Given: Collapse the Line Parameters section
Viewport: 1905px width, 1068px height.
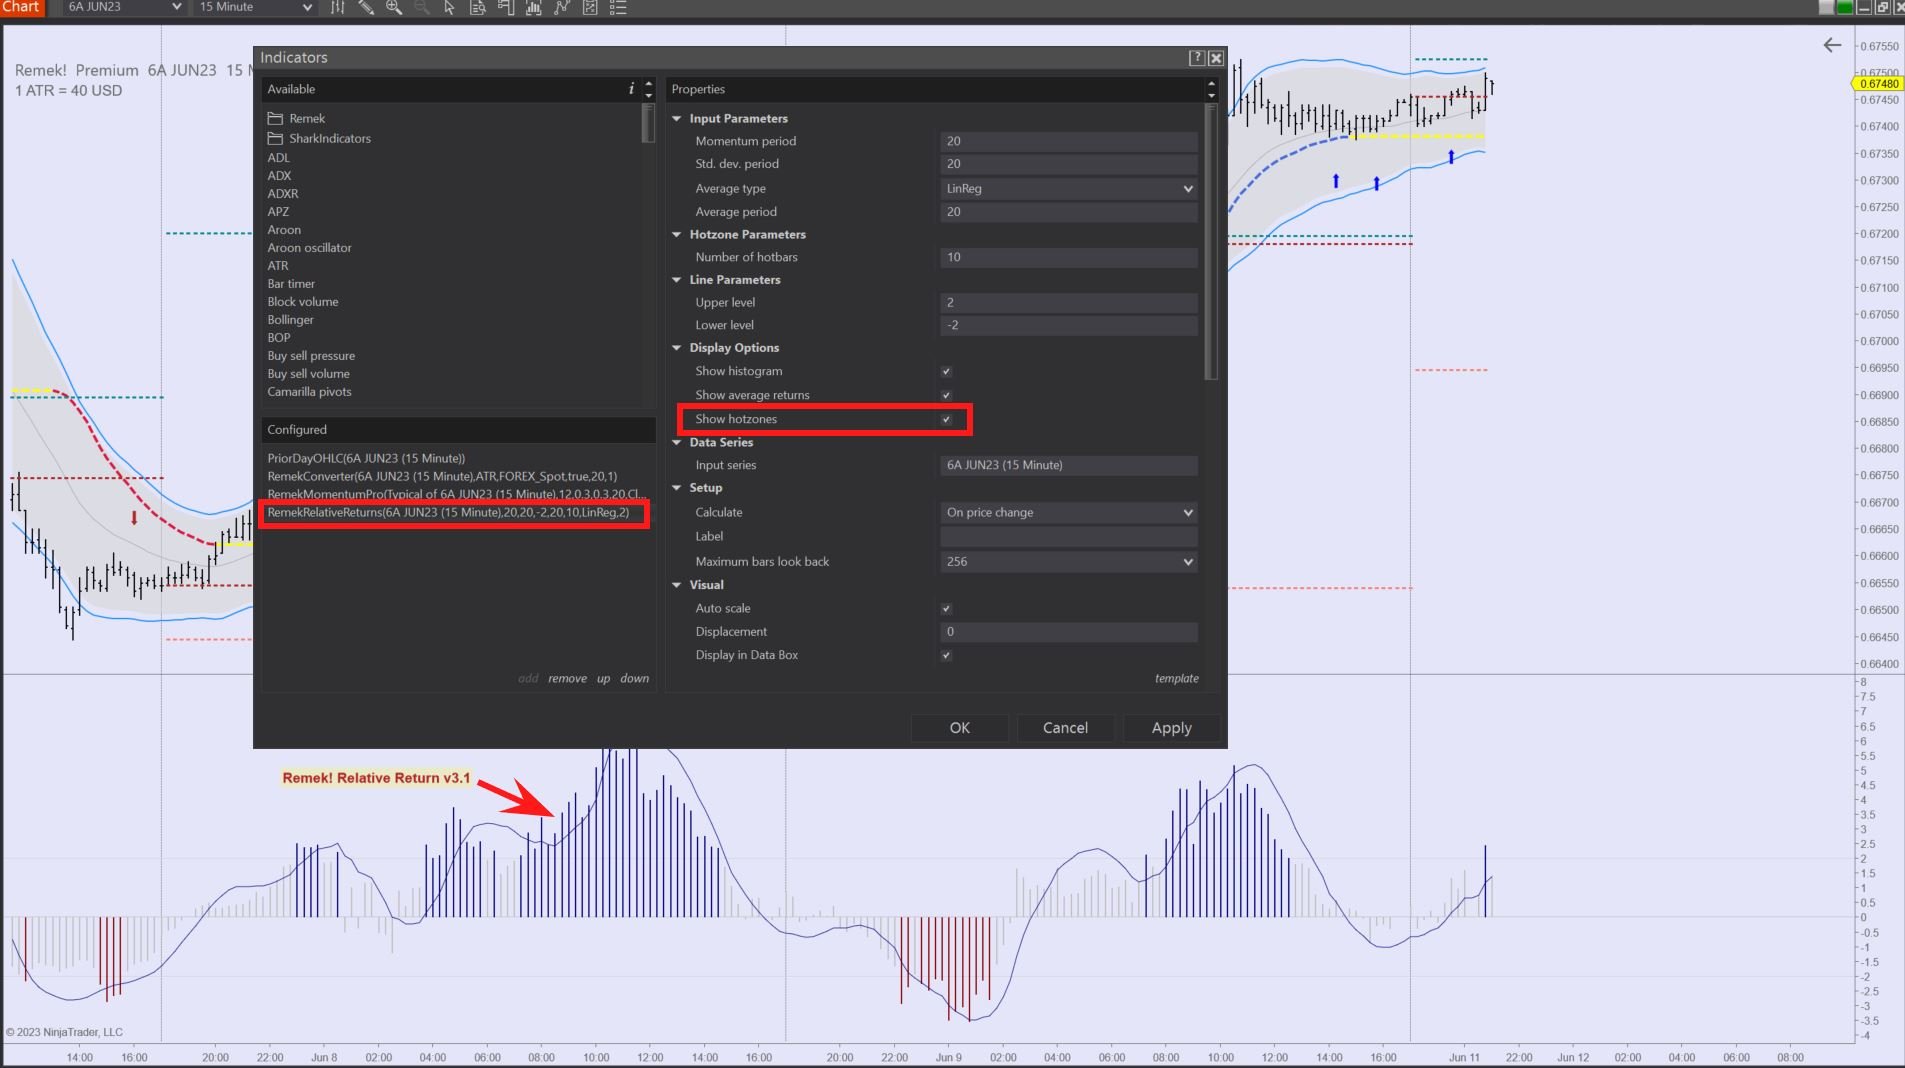Looking at the screenshot, I should coord(677,280).
